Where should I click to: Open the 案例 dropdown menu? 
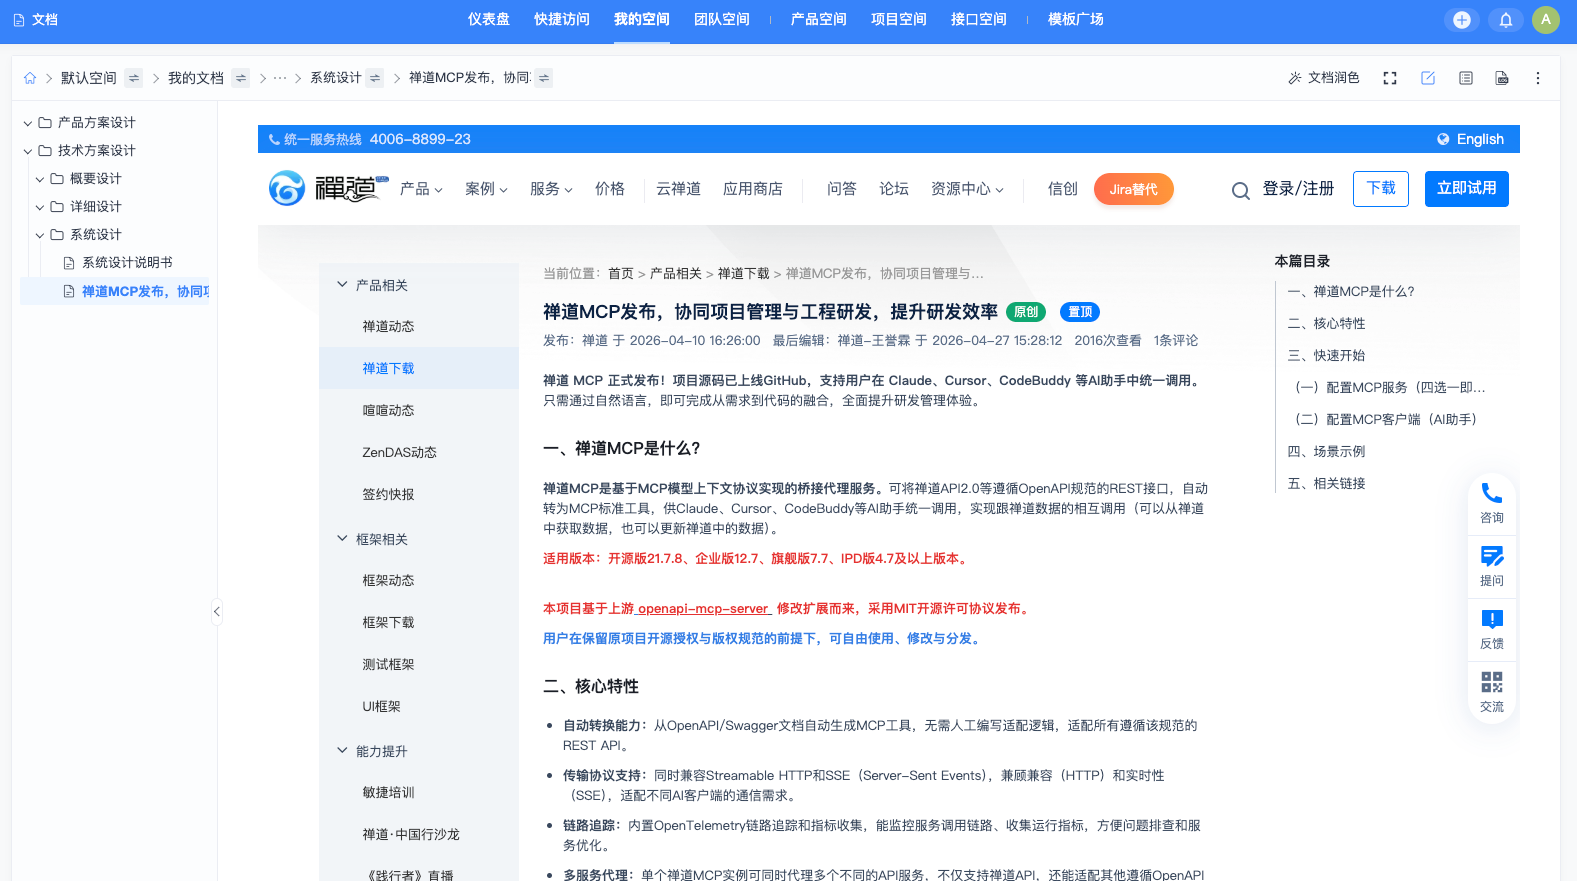pos(487,189)
